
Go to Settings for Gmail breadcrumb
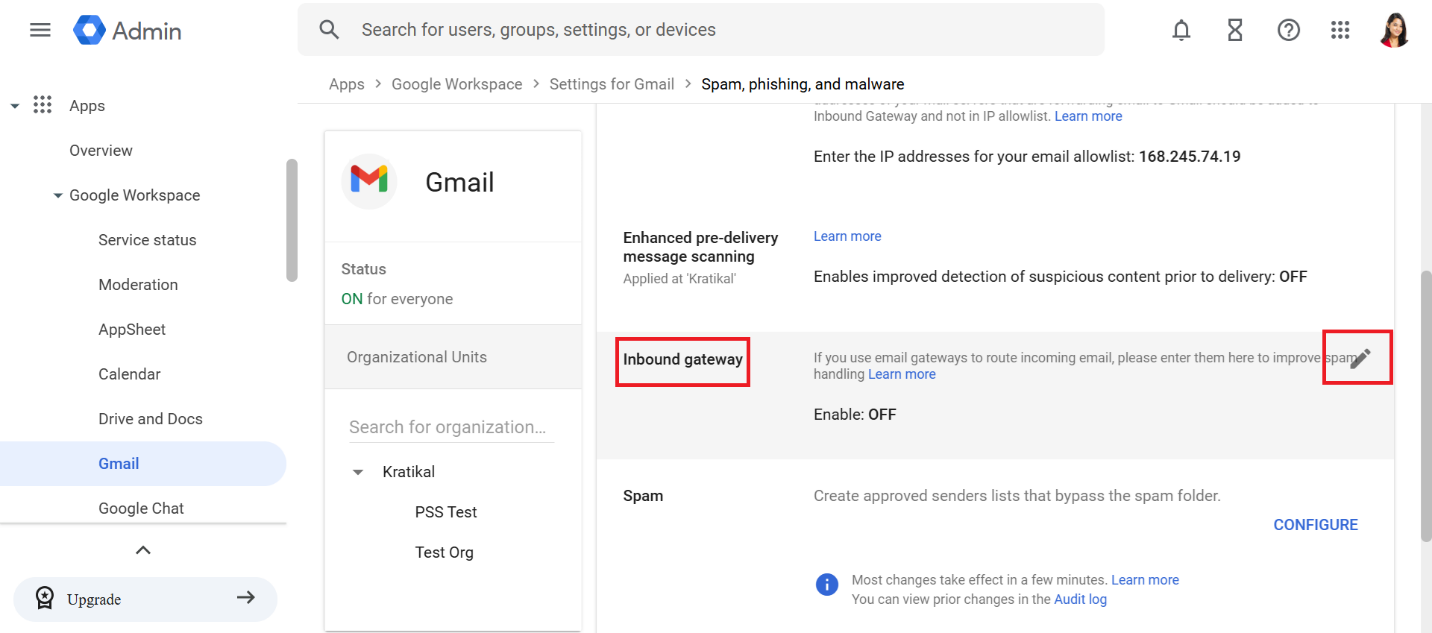point(612,84)
